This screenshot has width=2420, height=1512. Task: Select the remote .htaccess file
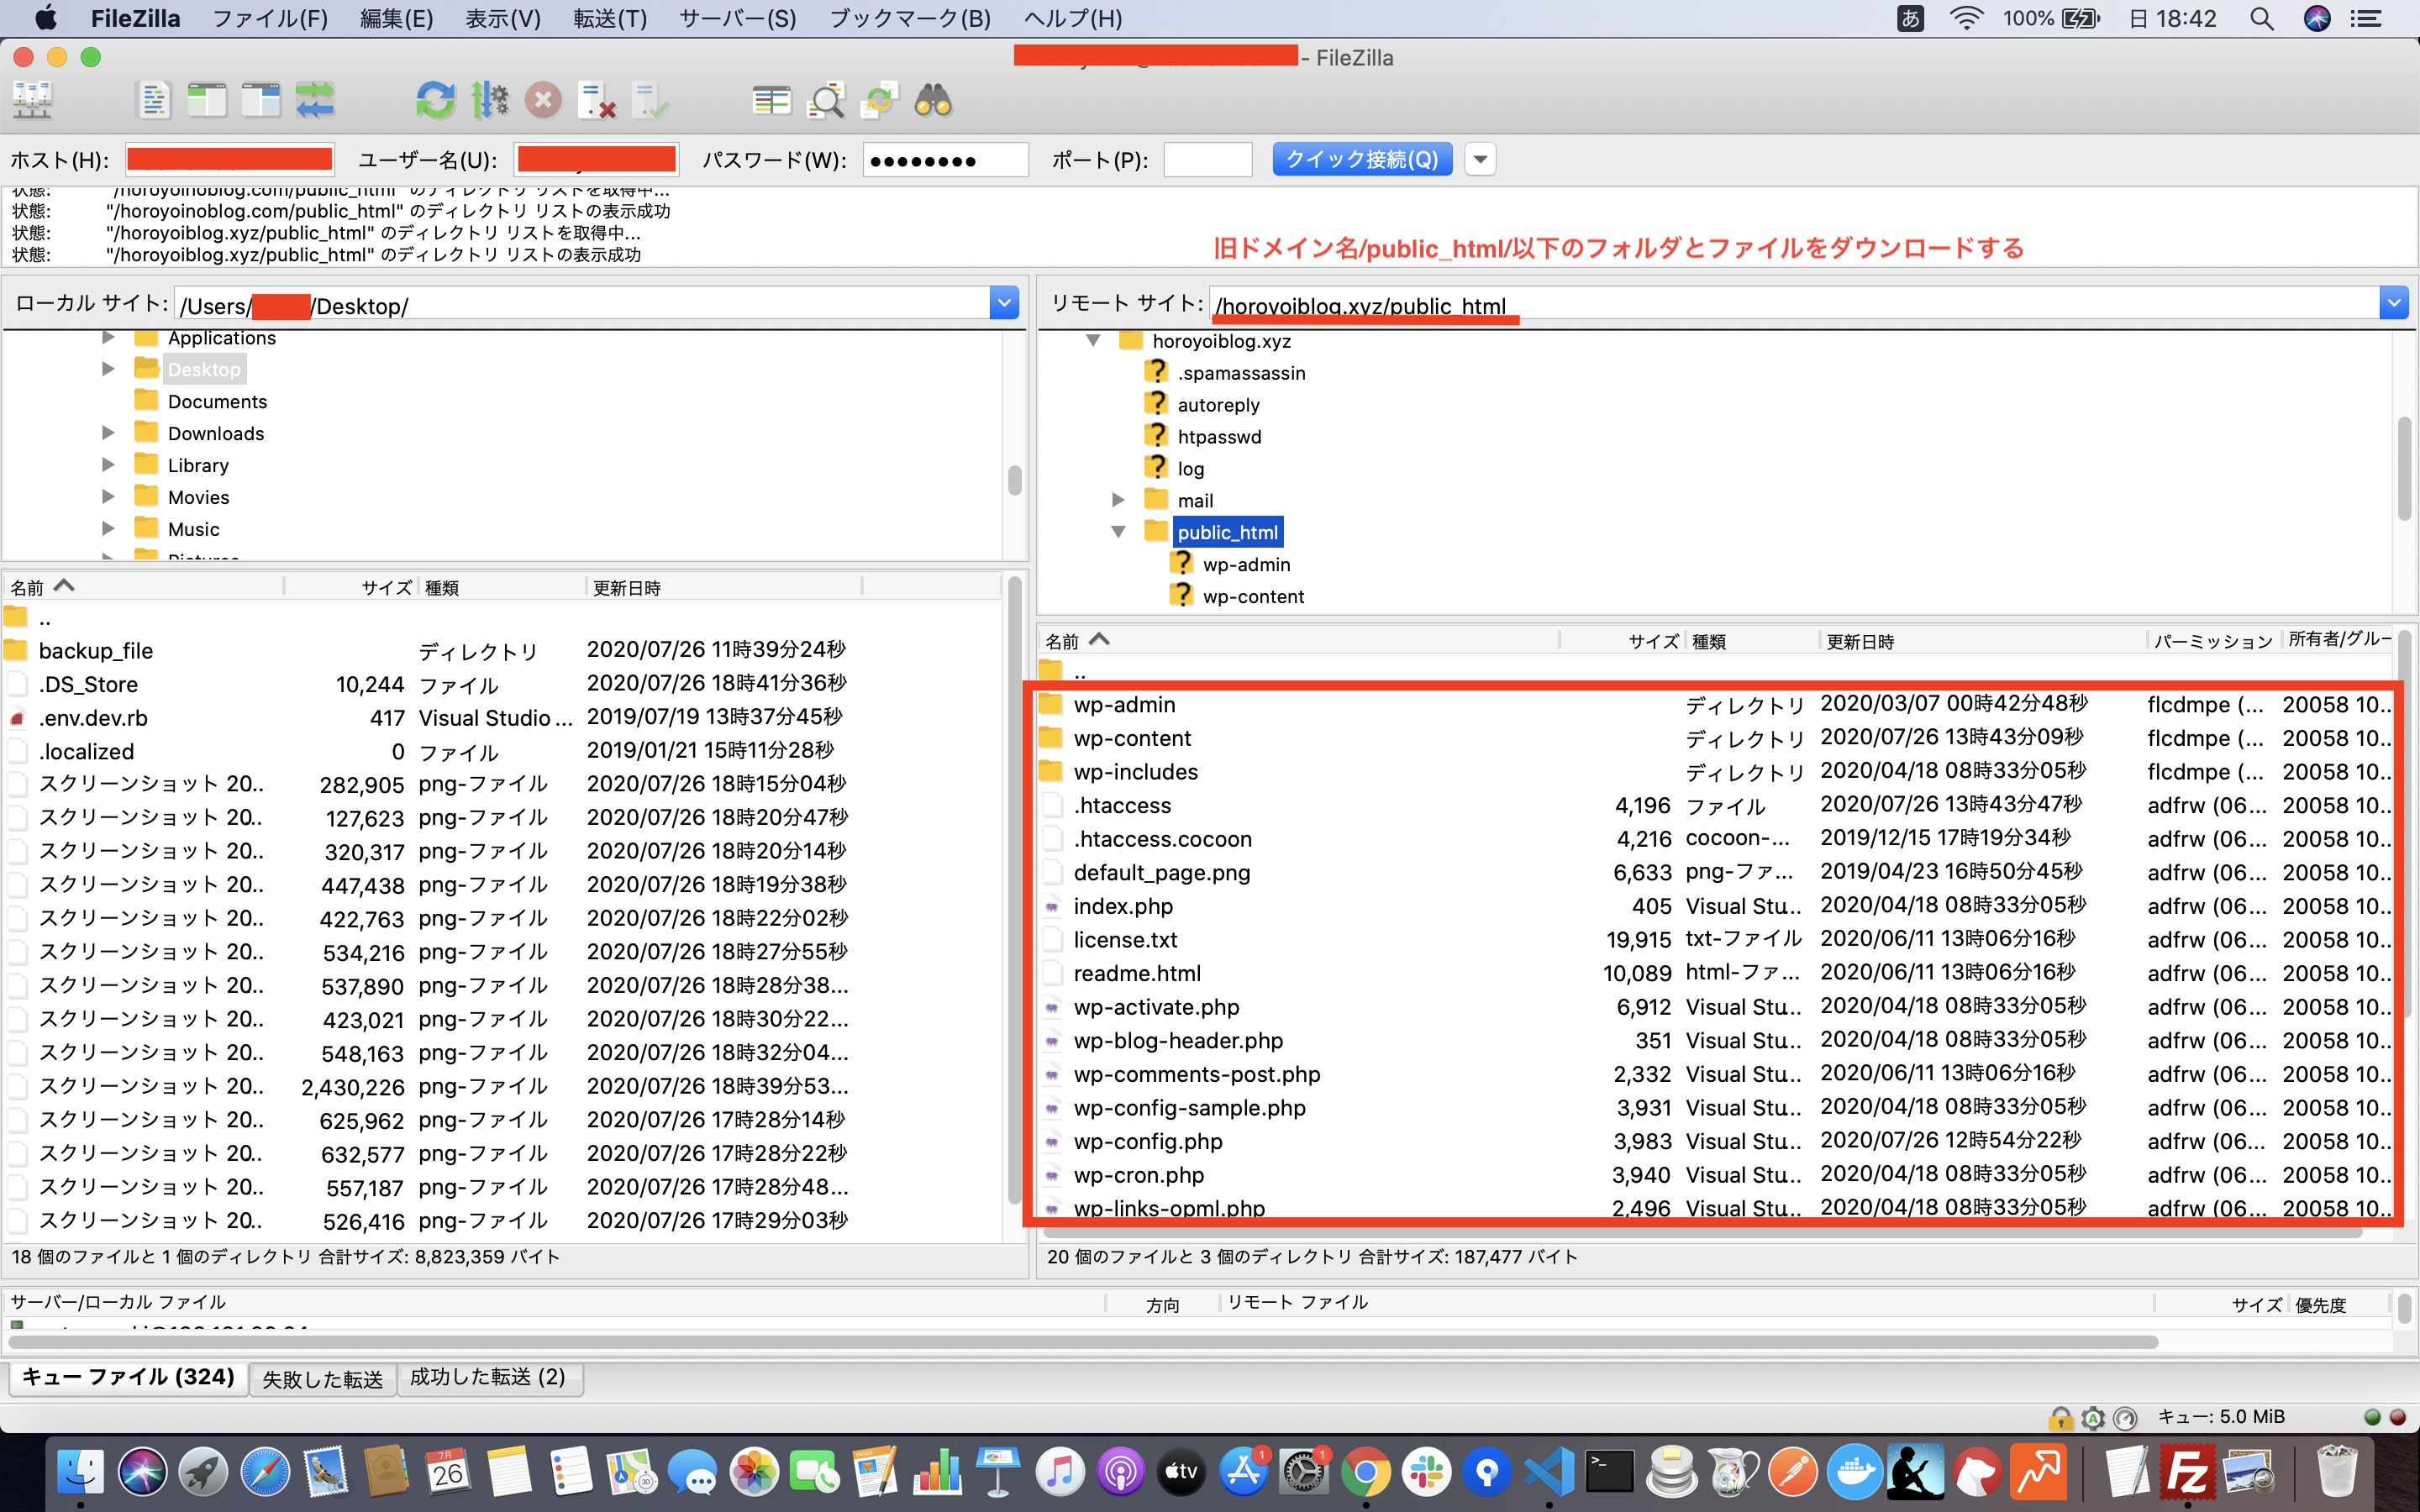point(1714,805)
